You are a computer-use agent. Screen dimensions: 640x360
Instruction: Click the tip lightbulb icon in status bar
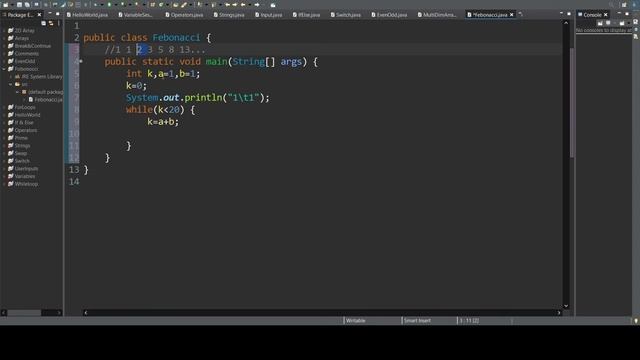coord(636,321)
